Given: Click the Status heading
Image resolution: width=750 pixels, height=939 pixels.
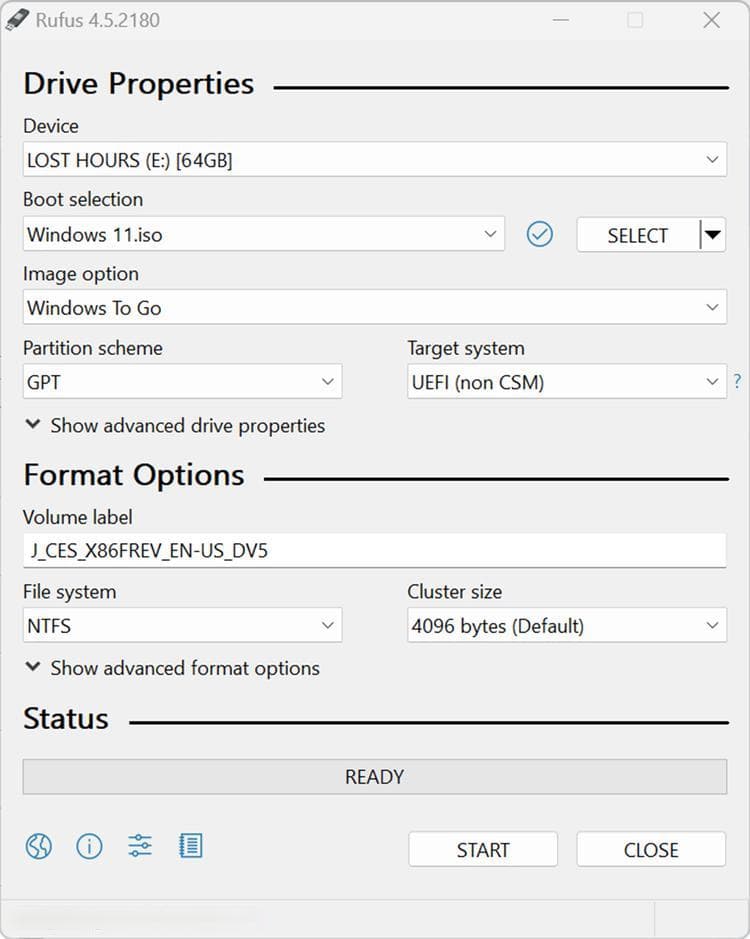Looking at the screenshot, I should 66,718.
